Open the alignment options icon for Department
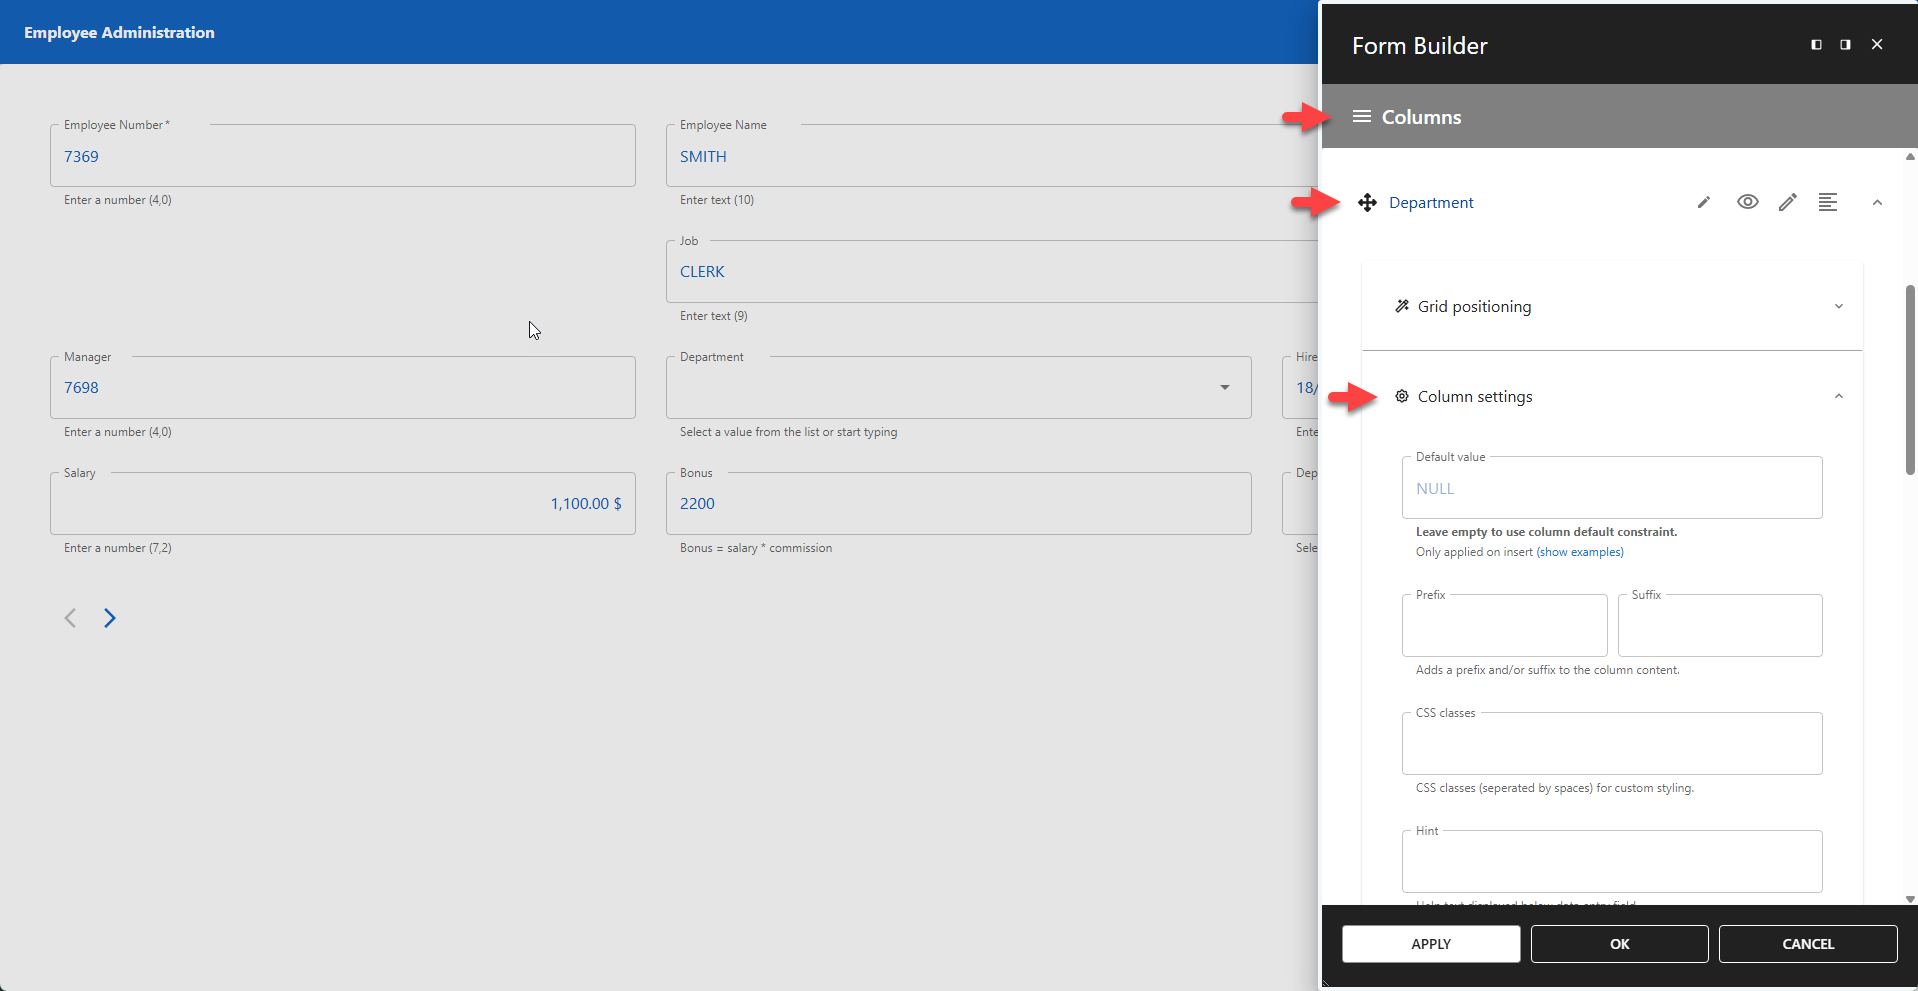 pyautogui.click(x=1829, y=202)
